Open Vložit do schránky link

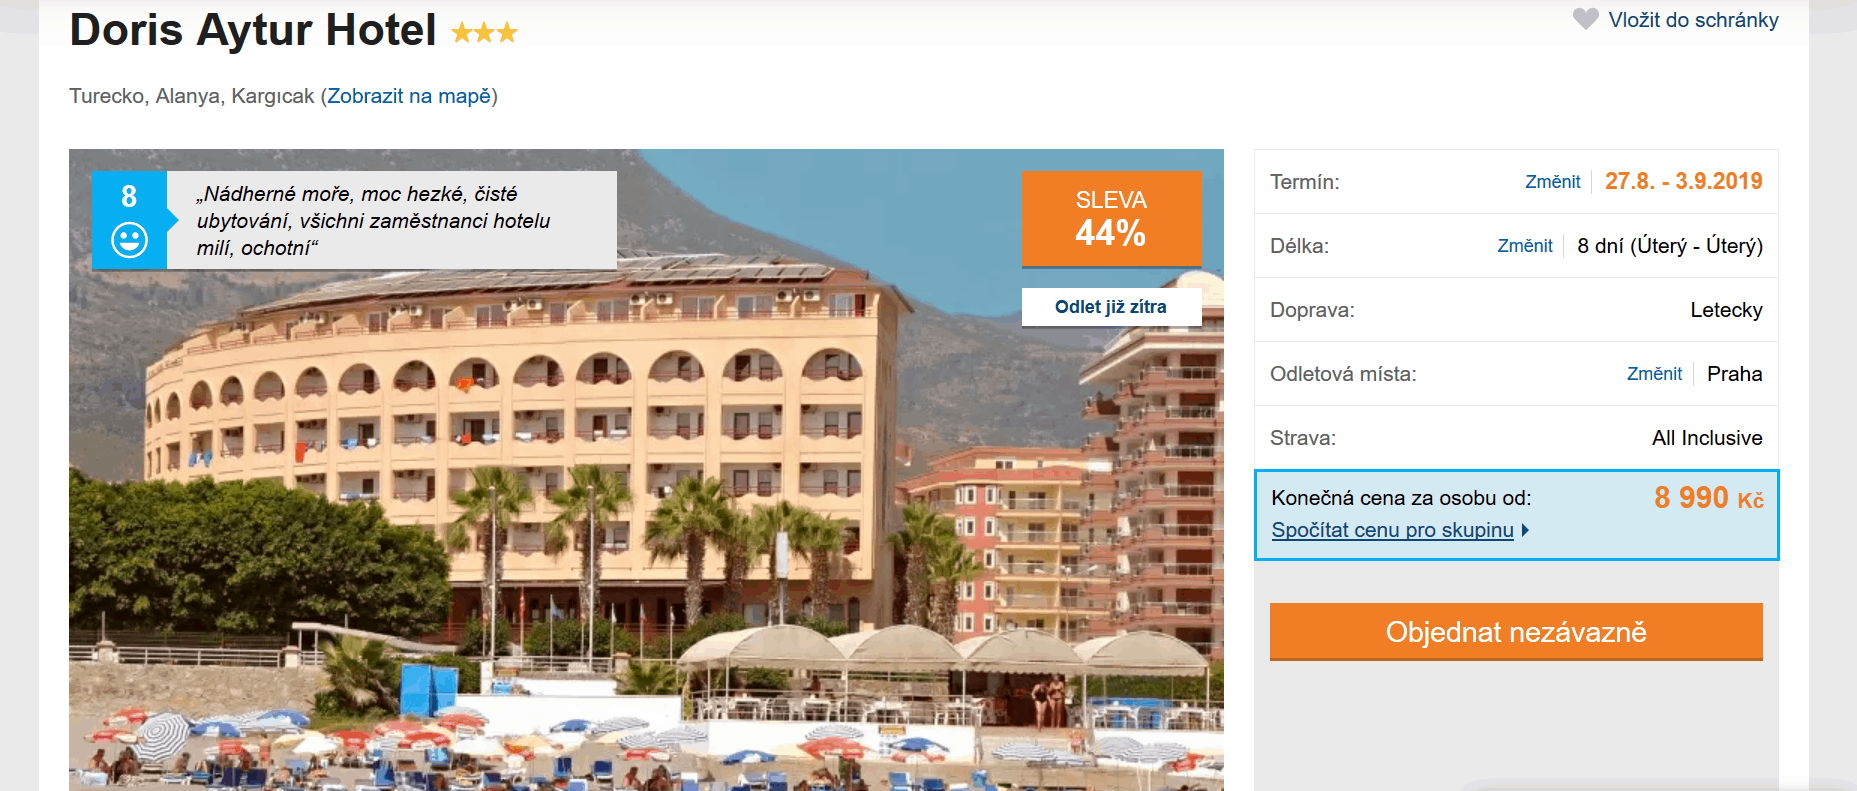(1693, 20)
